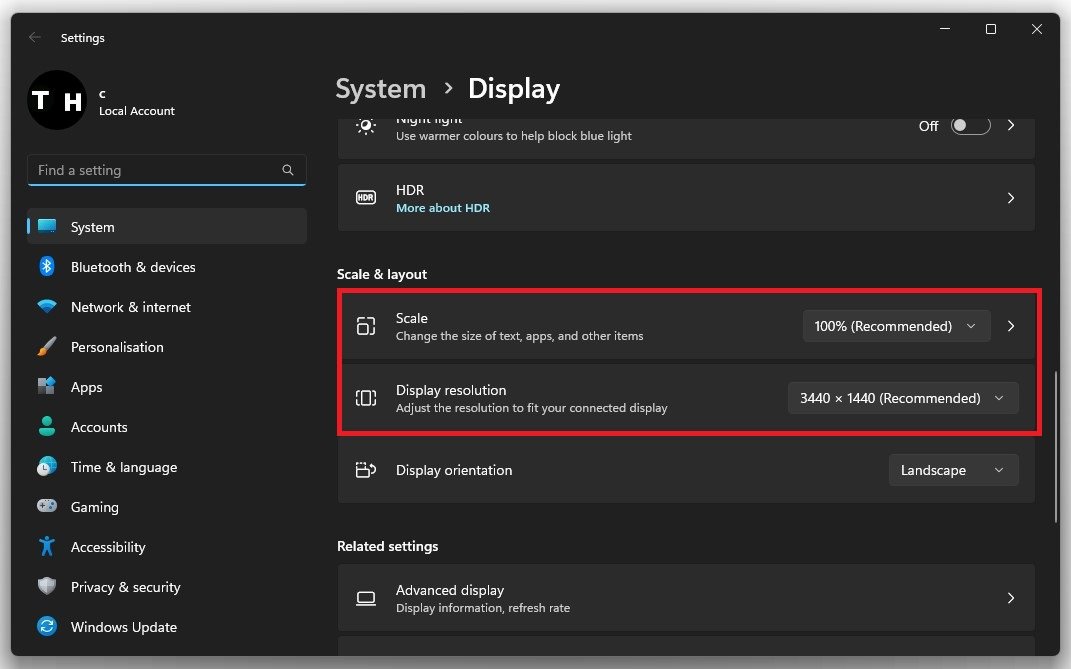Image resolution: width=1071 pixels, height=669 pixels.
Task: Click the vertical scrollbar on the right
Action: click(x=1056, y=445)
